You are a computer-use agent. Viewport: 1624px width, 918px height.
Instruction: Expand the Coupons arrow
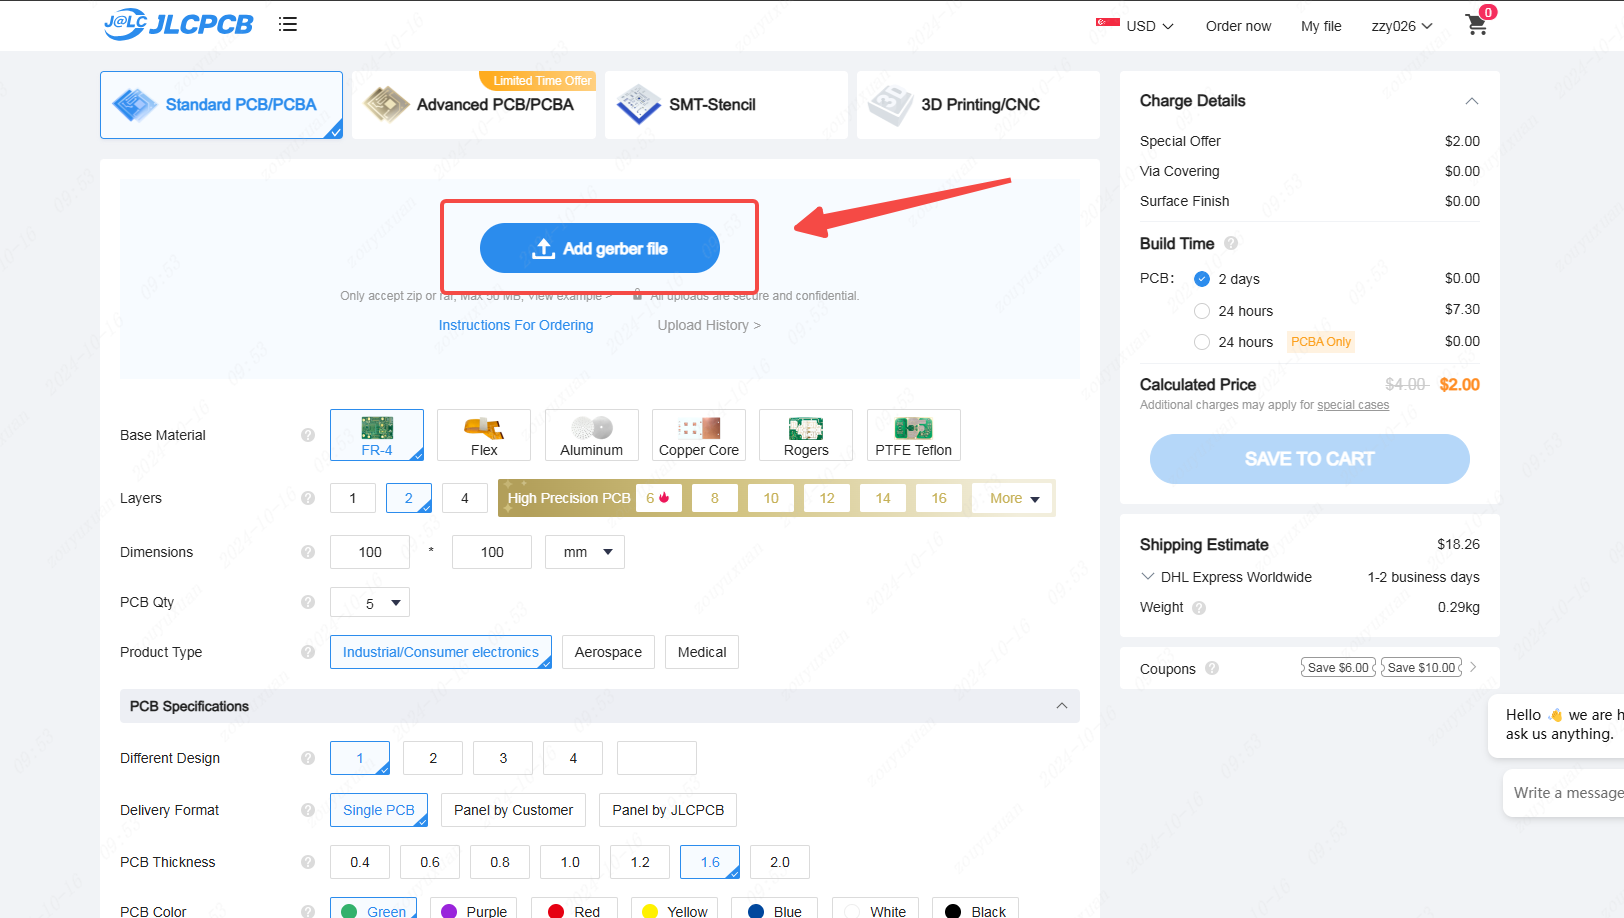1473,667
